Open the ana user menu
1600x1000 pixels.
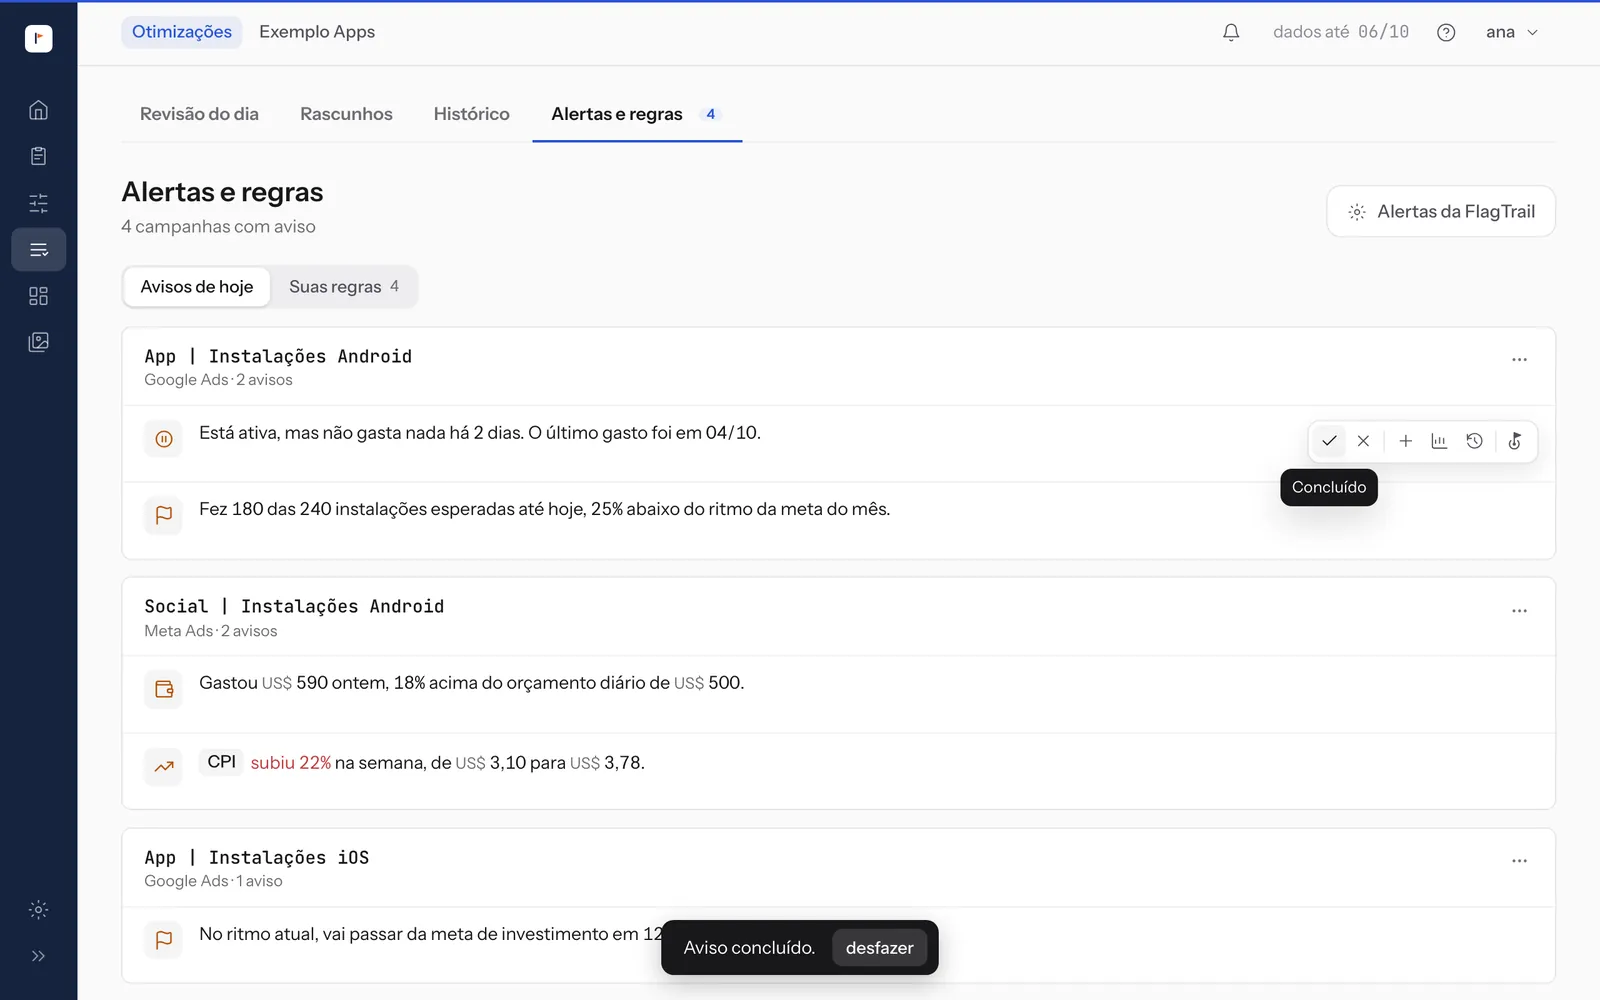click(1512, 32)
